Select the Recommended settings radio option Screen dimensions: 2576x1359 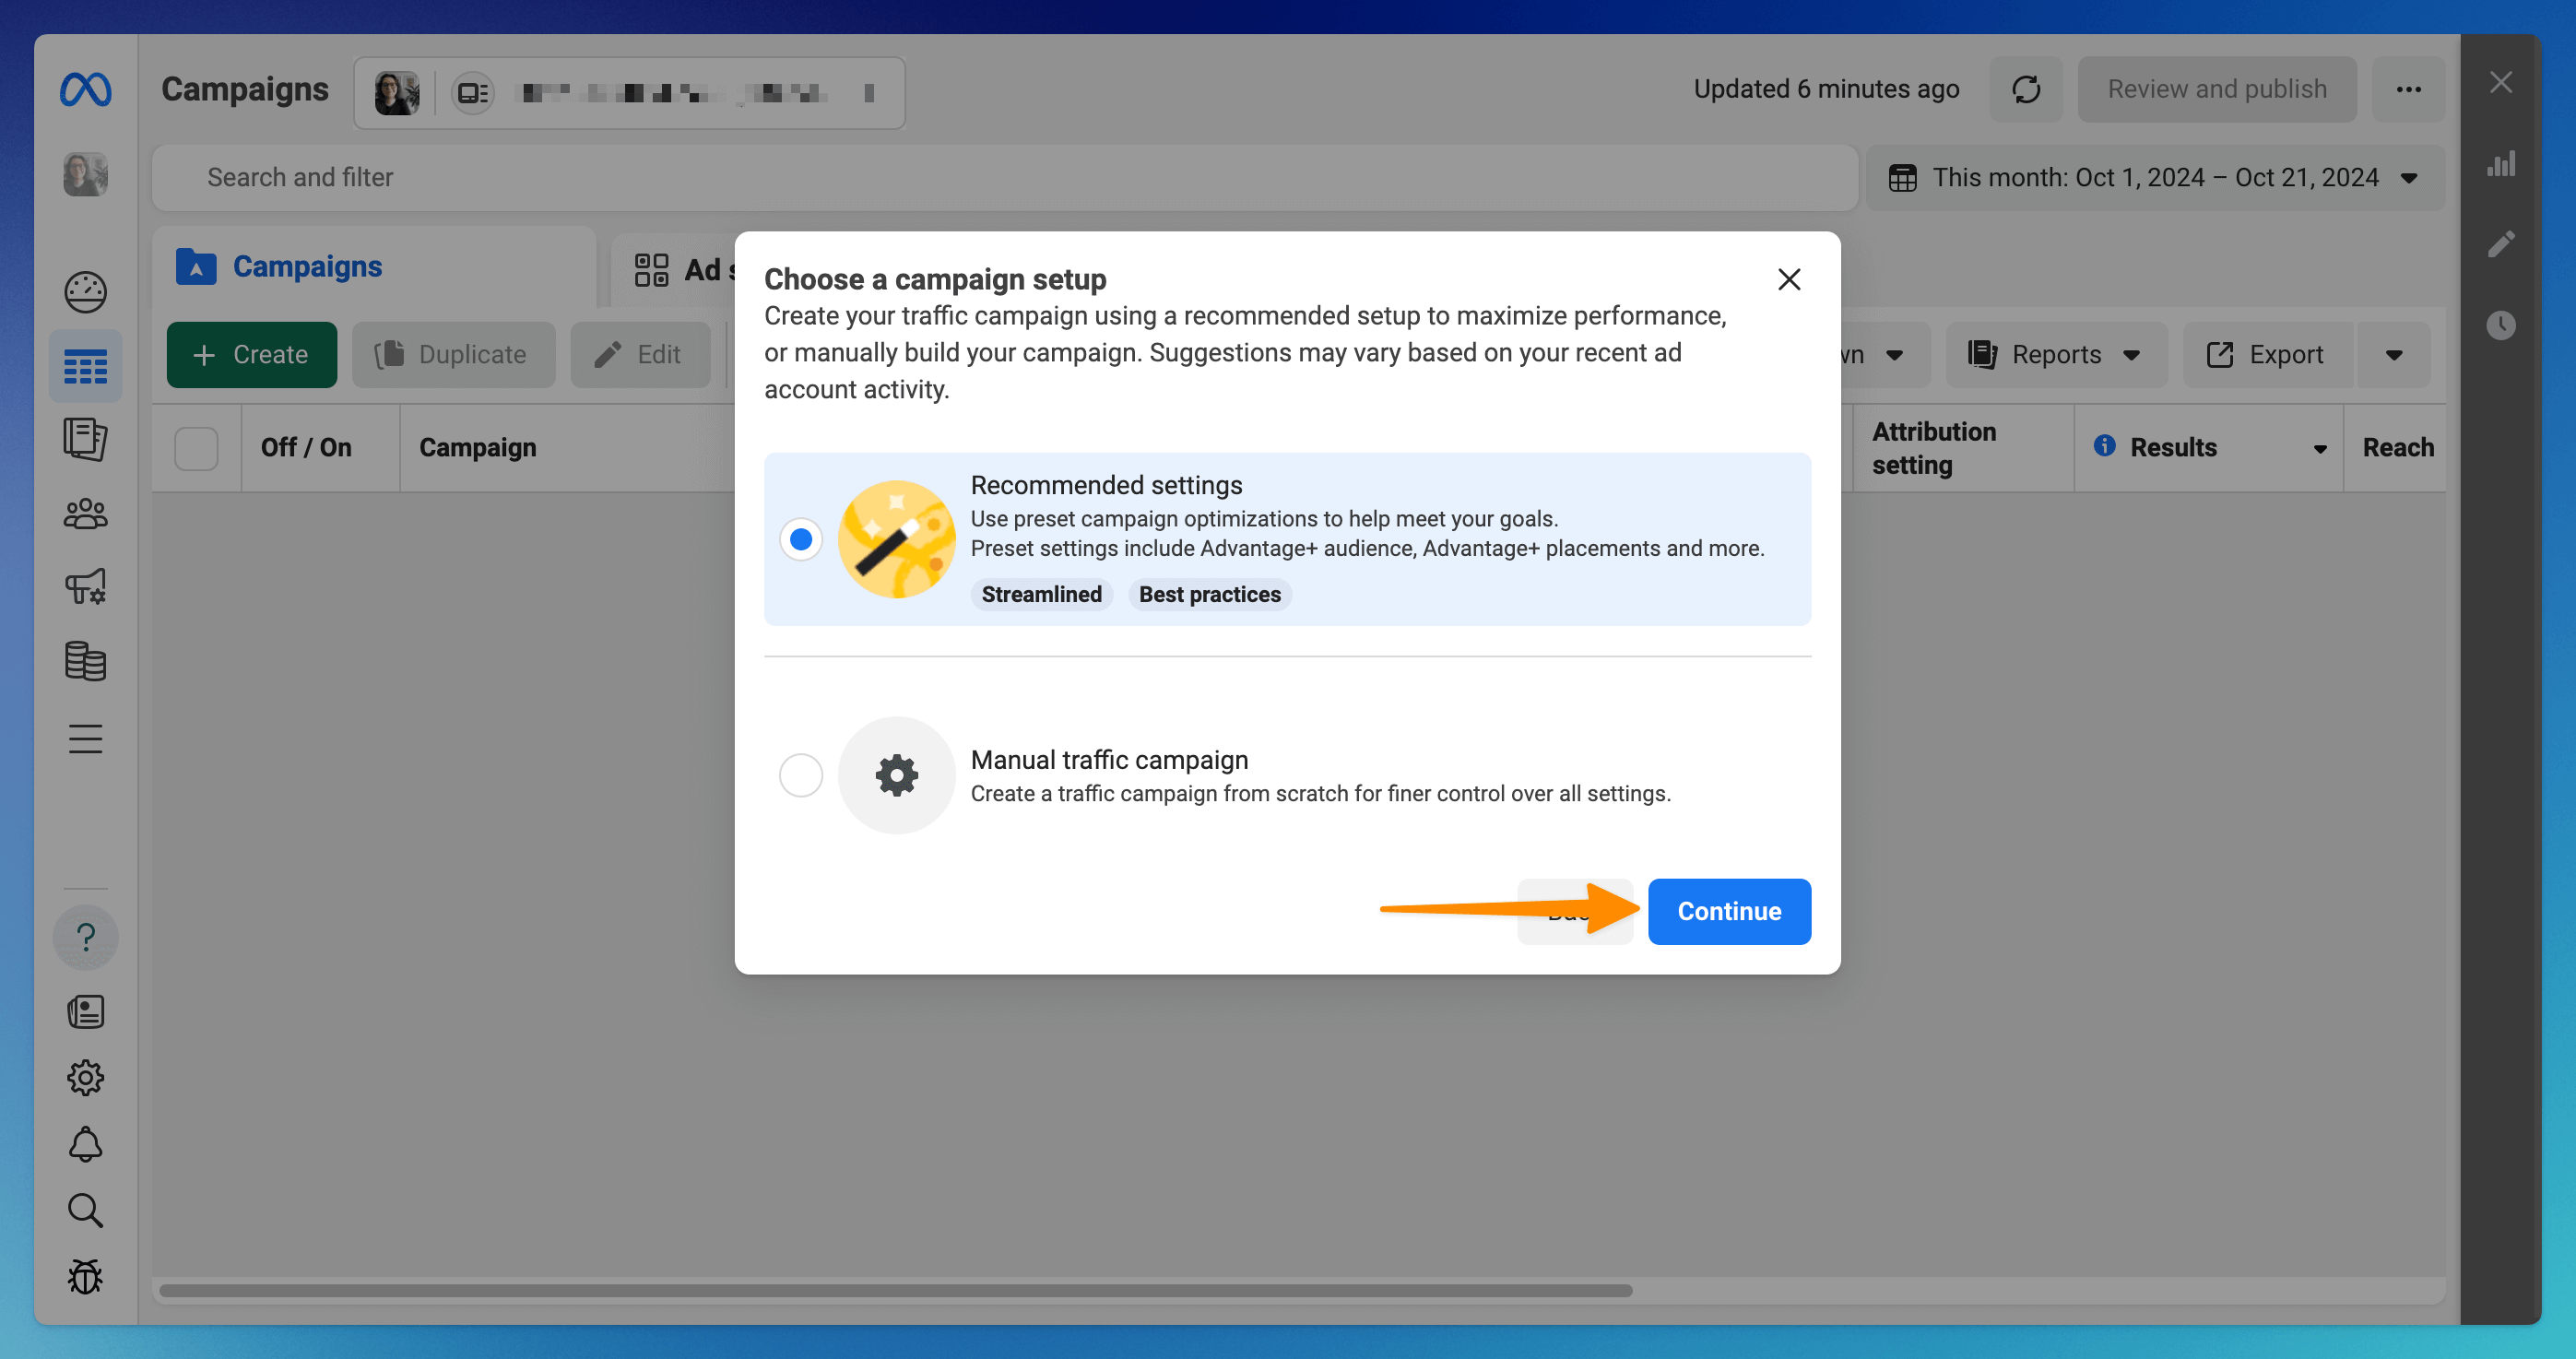(x=800, y=539)
